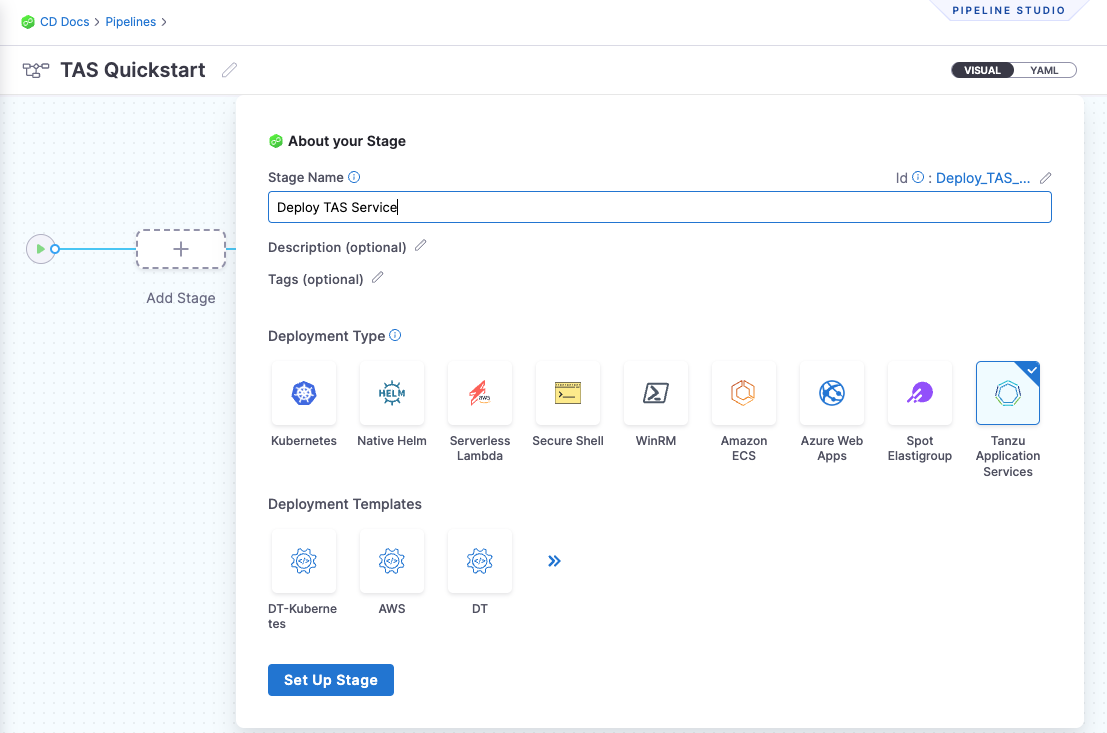Viewport: 1107px width, 733px height.
Task: Click the Stage Name input field
Action: [x=660, y=207]
